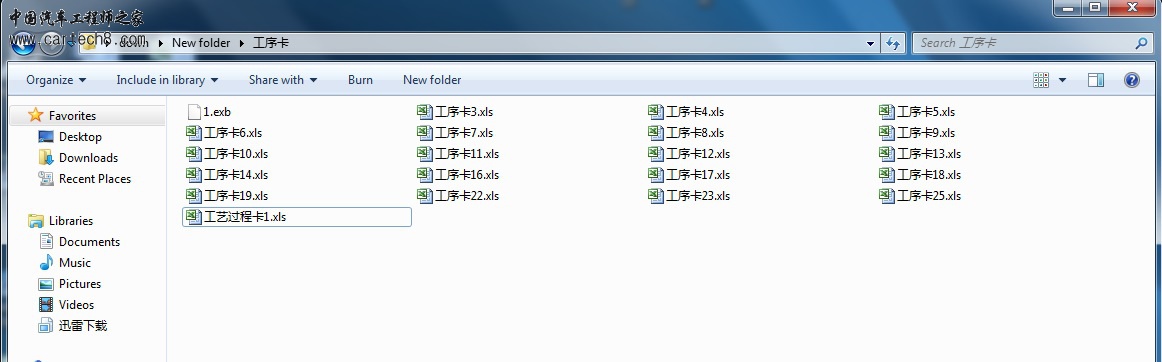This screenshot has height=362, width=1162.
Task: Click the Excel icon of 工艺过程卡1.xls
Action: tap(193, 217)
